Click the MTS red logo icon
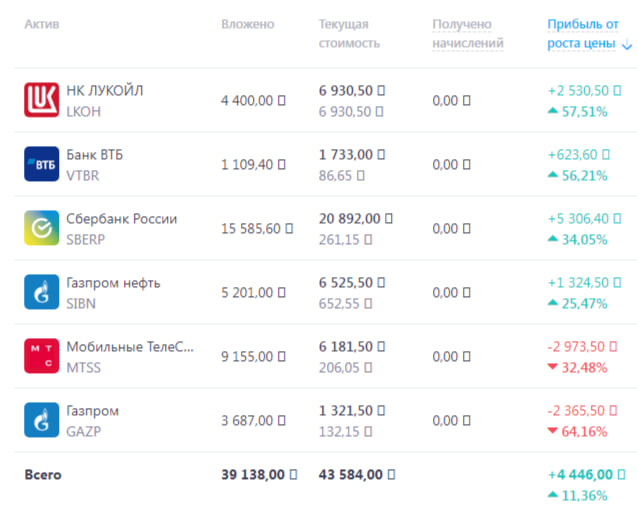The image size is (637, 507). (x=41, y=356)
